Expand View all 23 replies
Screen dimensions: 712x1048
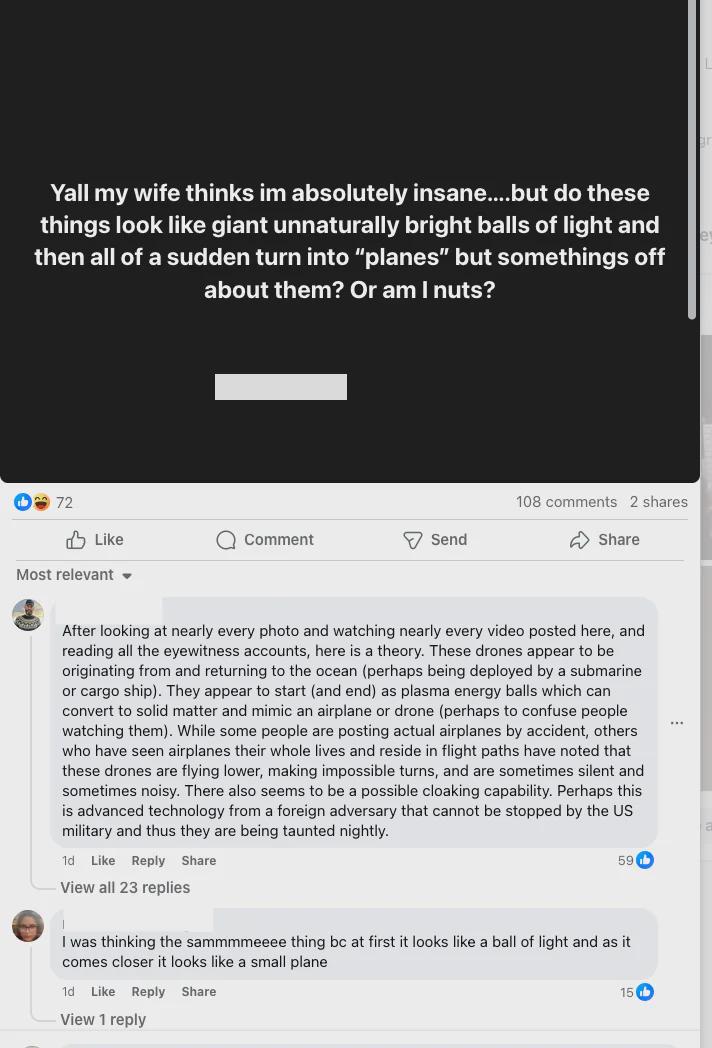[x=125, y=888]
